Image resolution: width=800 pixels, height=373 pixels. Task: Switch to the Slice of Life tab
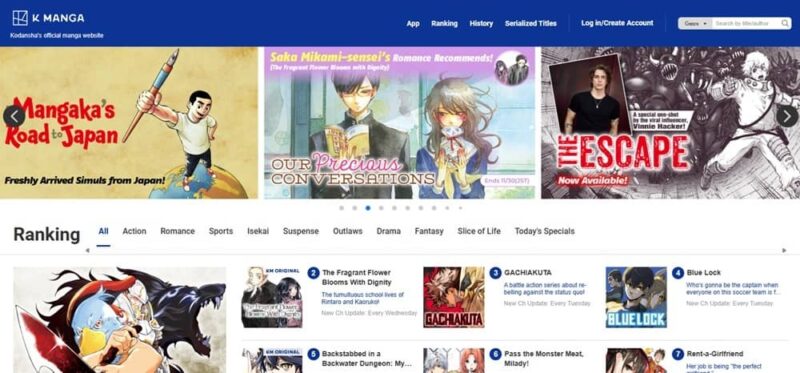[x=479, y=231]
